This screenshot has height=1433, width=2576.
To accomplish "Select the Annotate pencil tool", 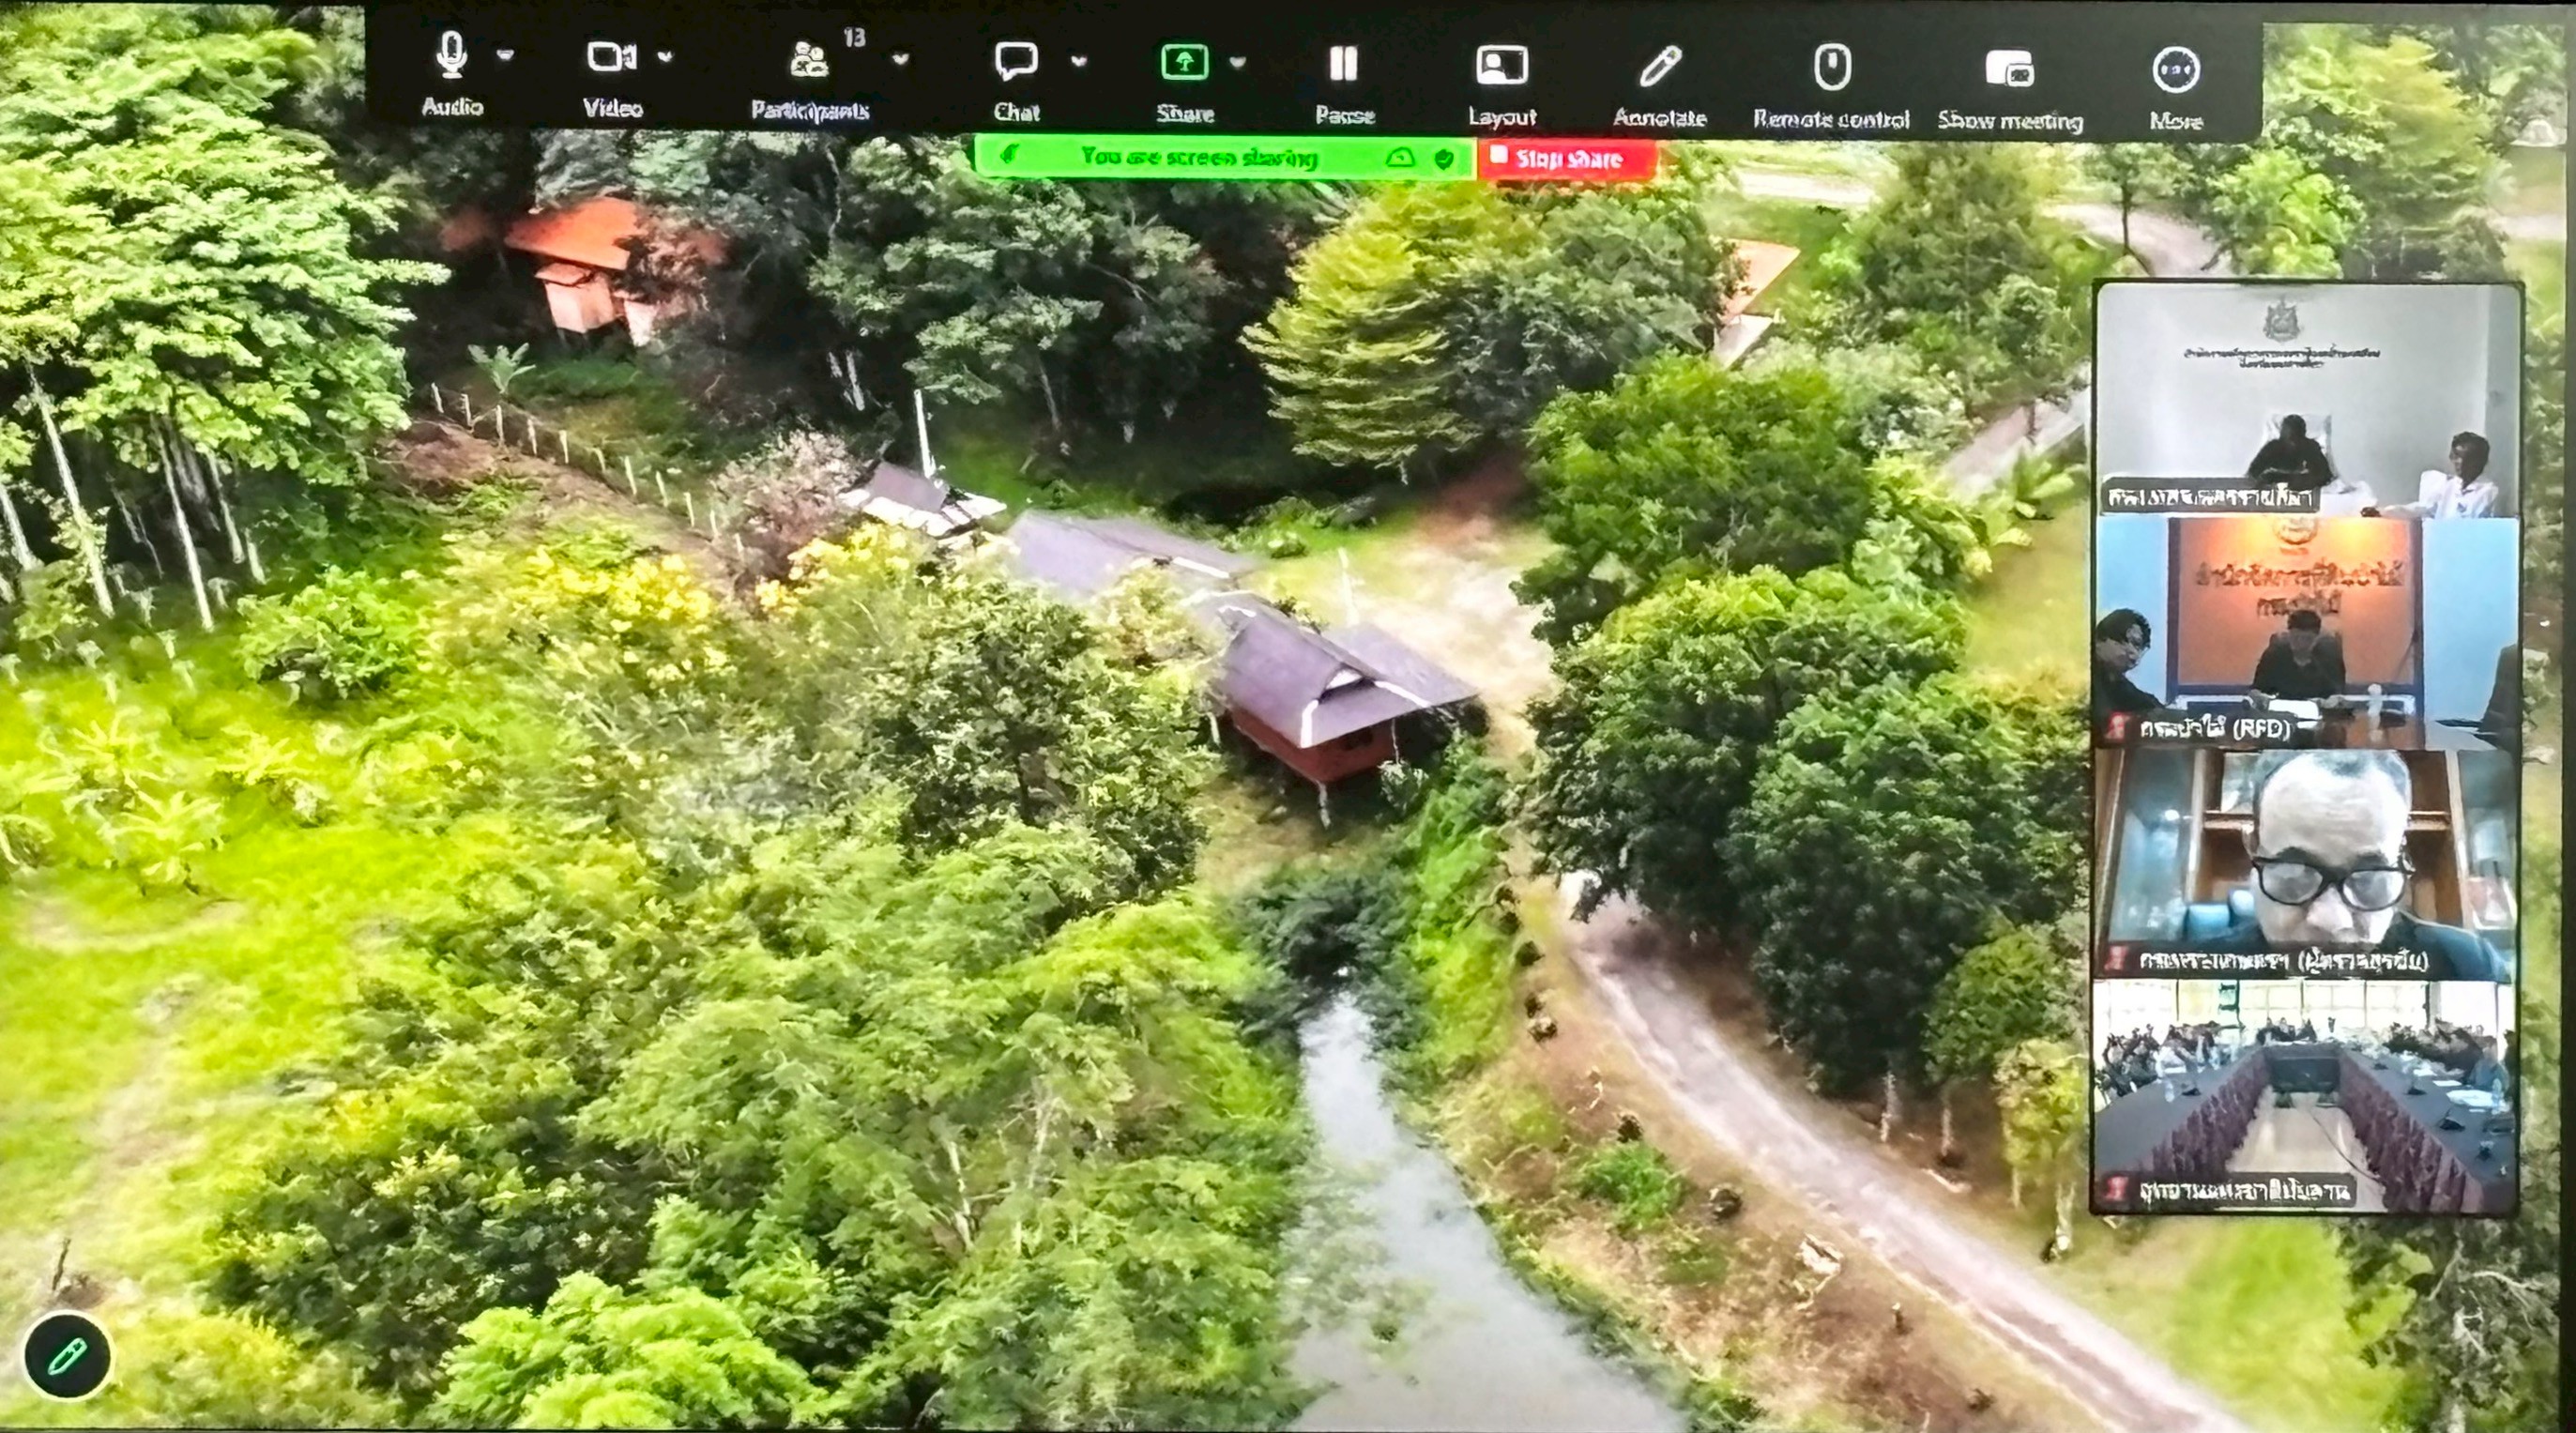I will click(1660, 67).
